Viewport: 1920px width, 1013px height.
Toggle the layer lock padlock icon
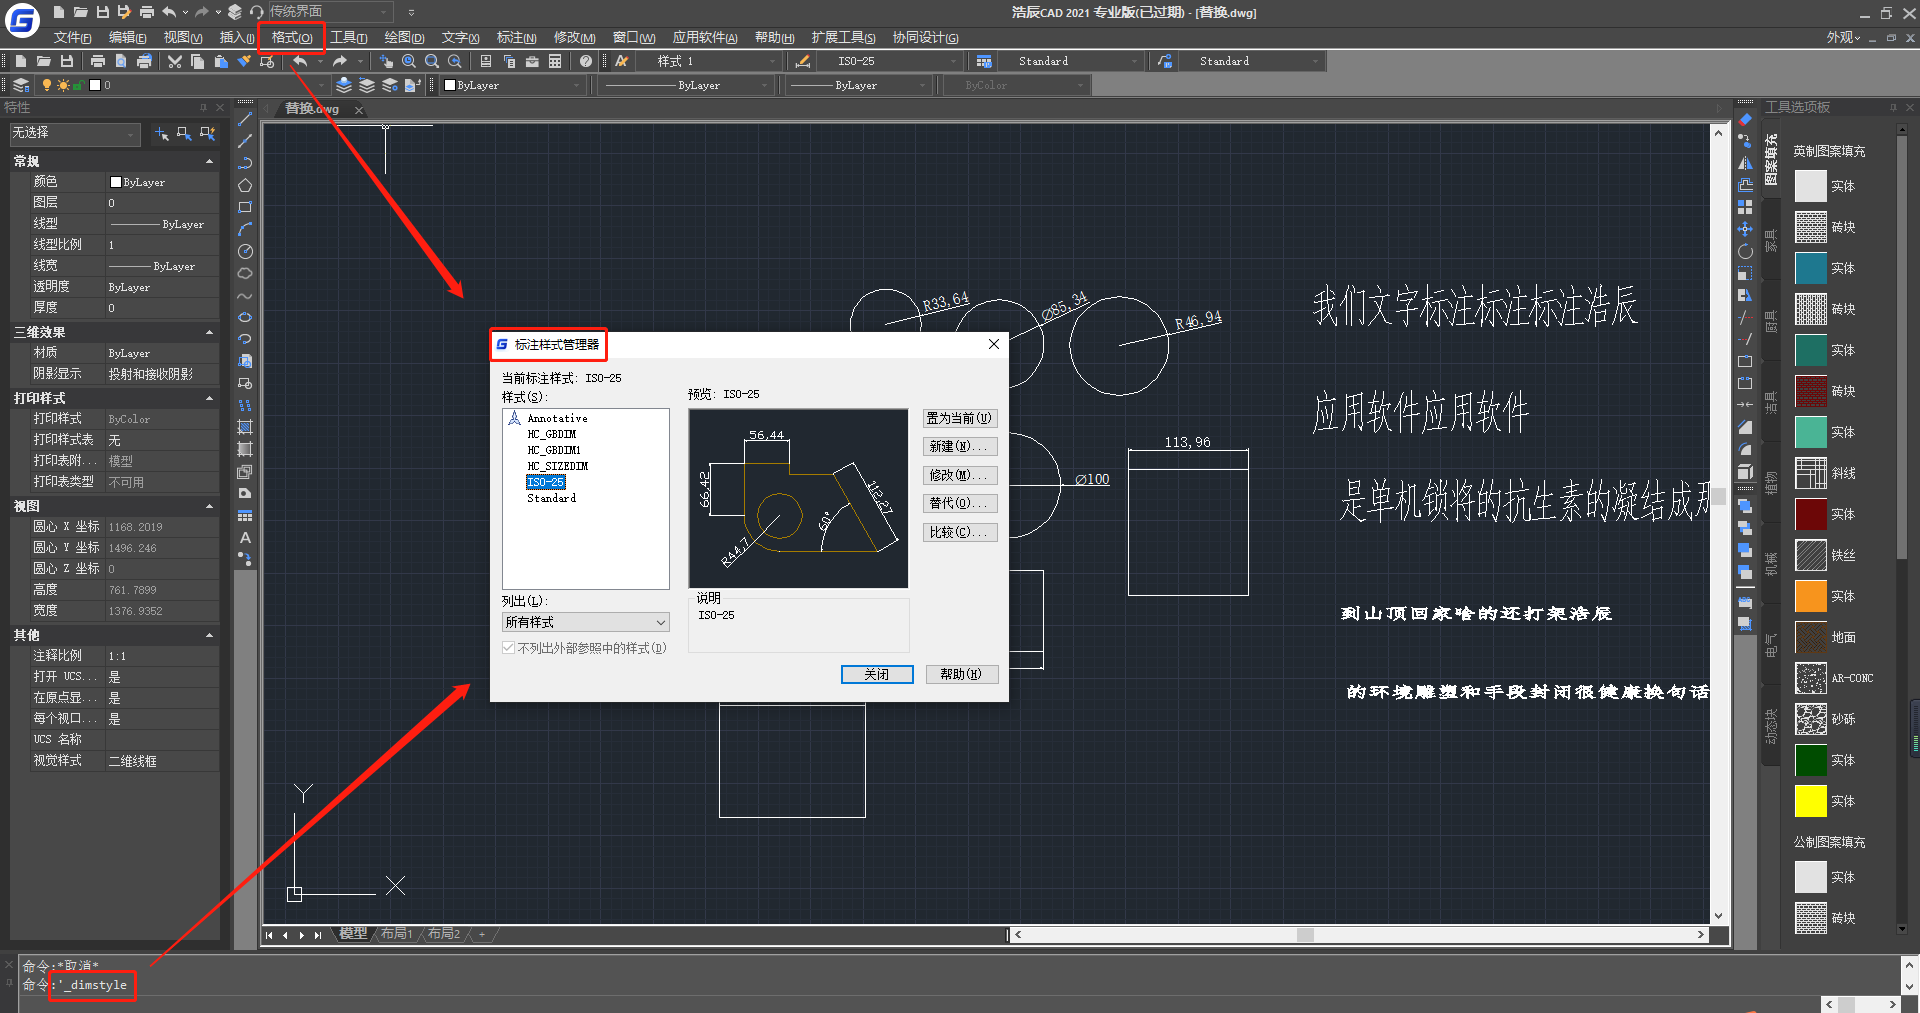click(79, 85)
